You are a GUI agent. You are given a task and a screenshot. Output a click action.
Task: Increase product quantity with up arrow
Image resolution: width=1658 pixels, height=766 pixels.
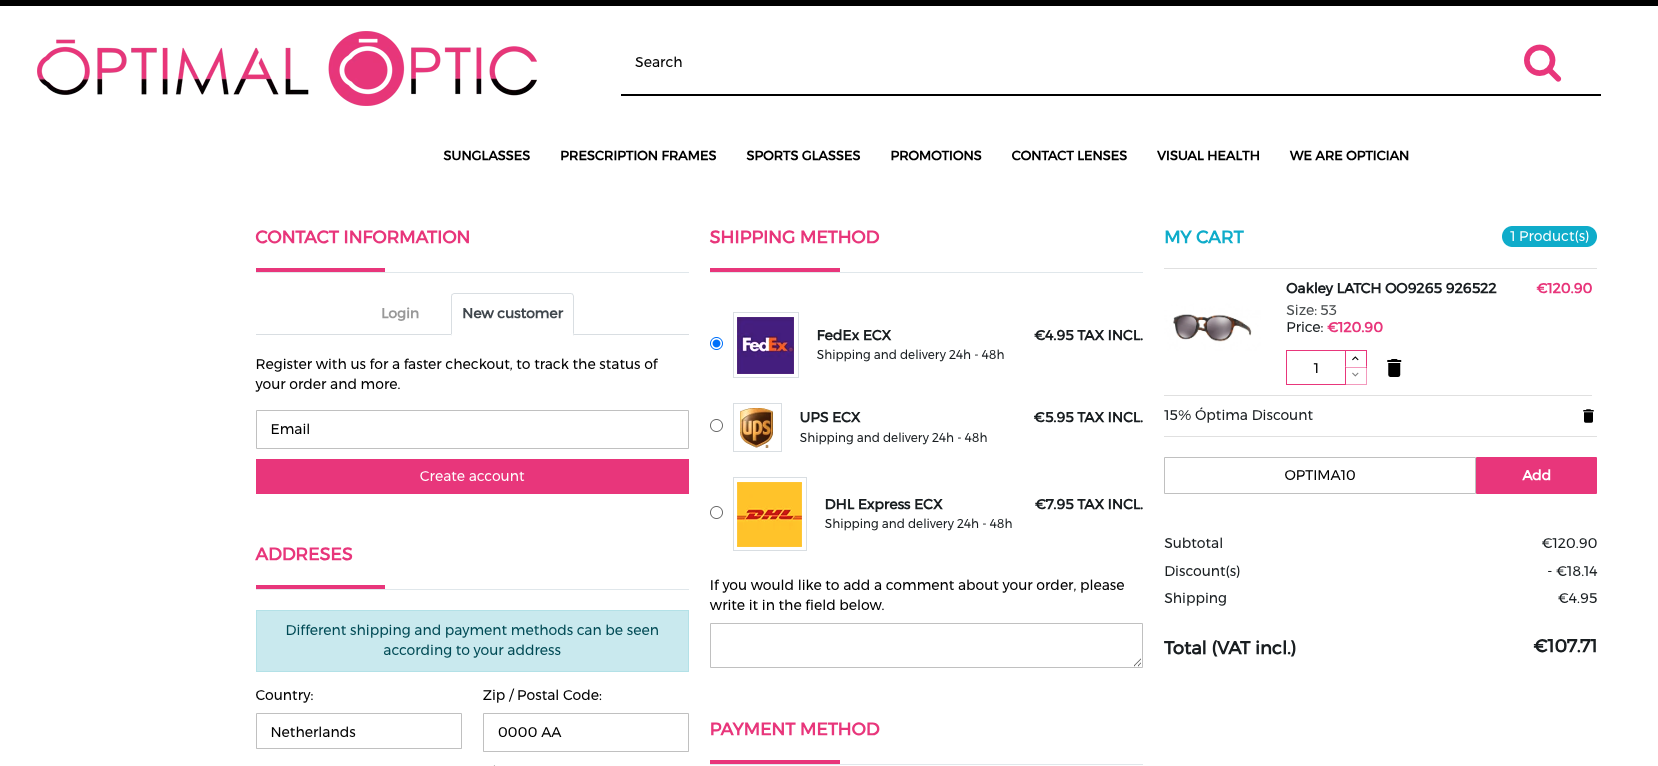pyautogui.click(x=1355, y=359)
